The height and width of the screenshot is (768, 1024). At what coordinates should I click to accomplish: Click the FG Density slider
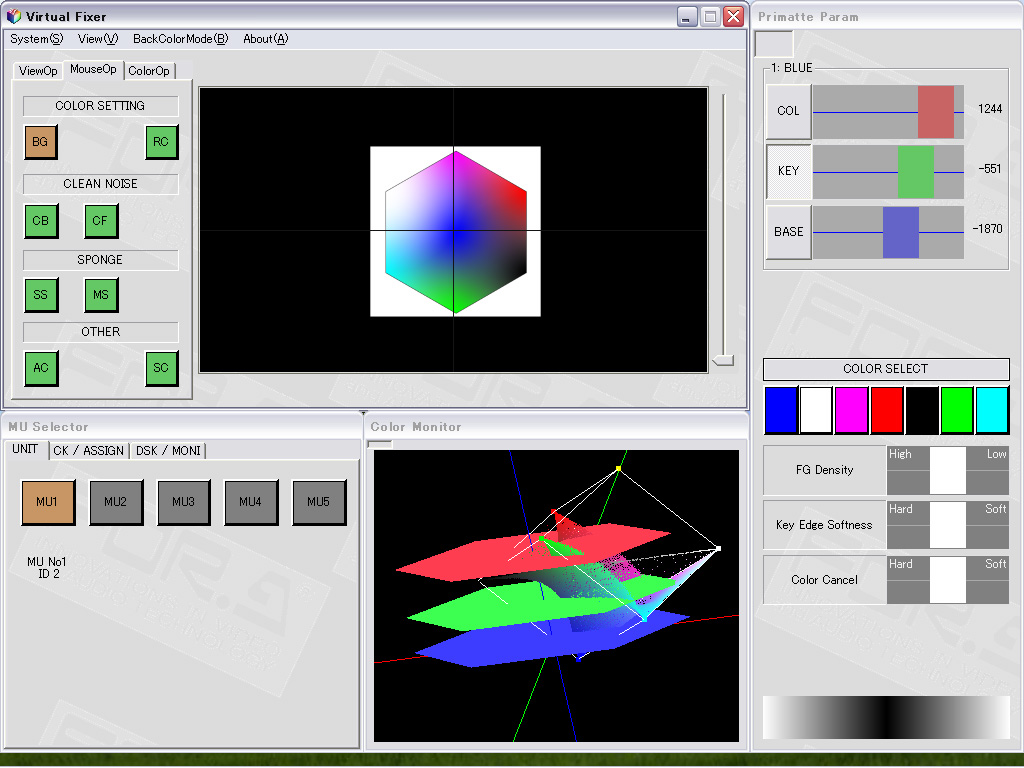[947, 470]
